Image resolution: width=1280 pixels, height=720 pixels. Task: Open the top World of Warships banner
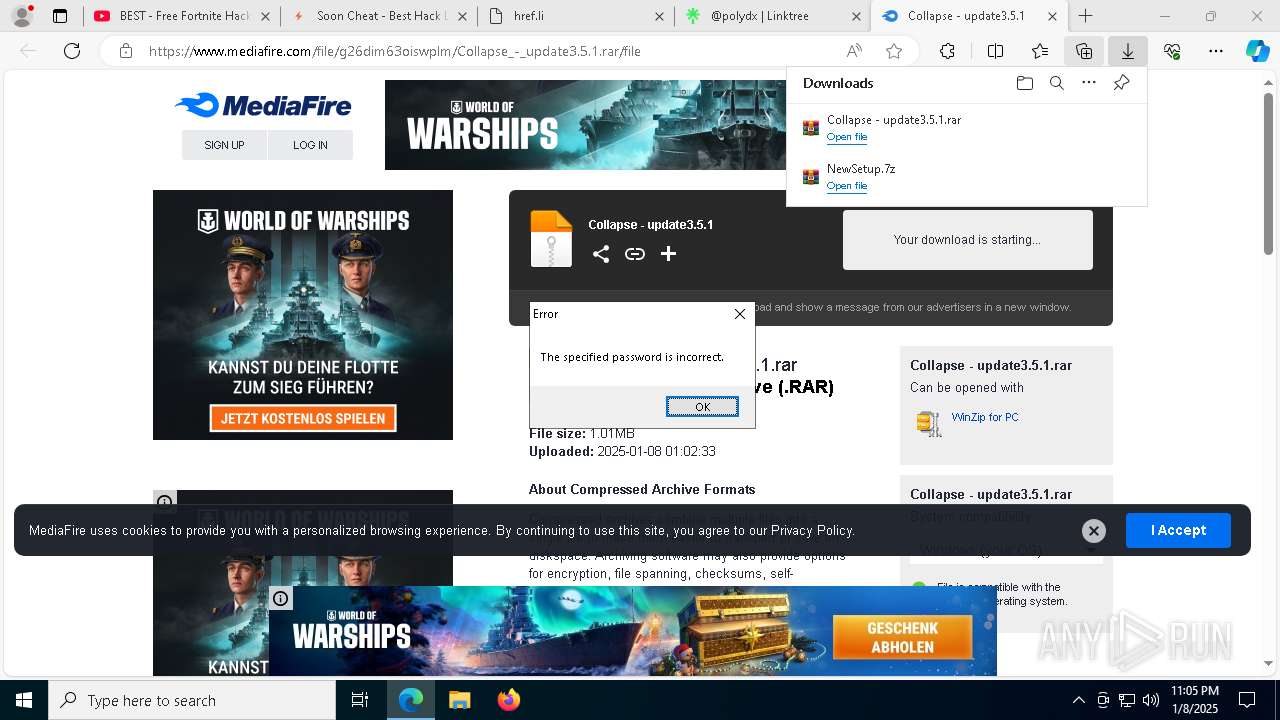click(x=586, y=125)
